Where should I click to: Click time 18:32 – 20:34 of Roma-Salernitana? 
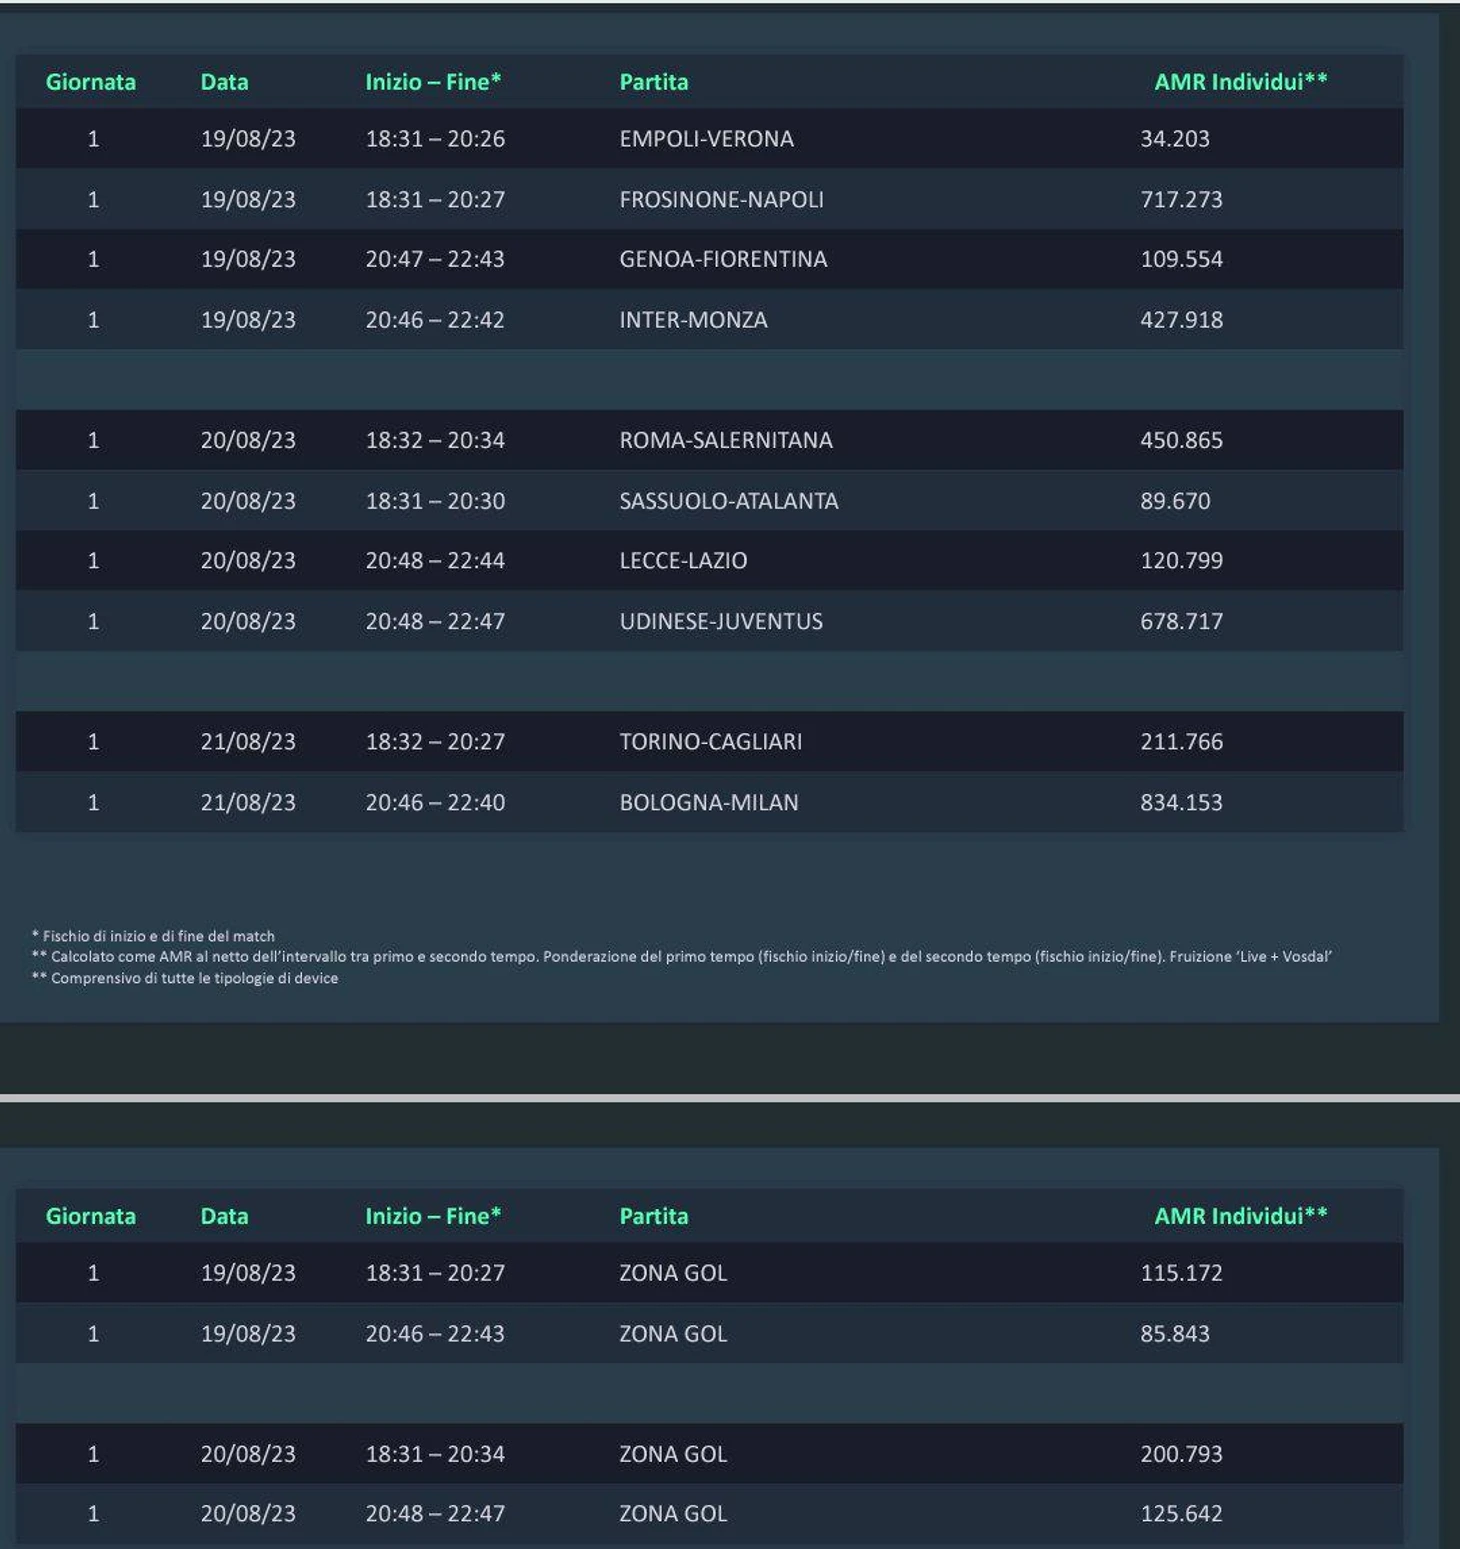(435, 440)
